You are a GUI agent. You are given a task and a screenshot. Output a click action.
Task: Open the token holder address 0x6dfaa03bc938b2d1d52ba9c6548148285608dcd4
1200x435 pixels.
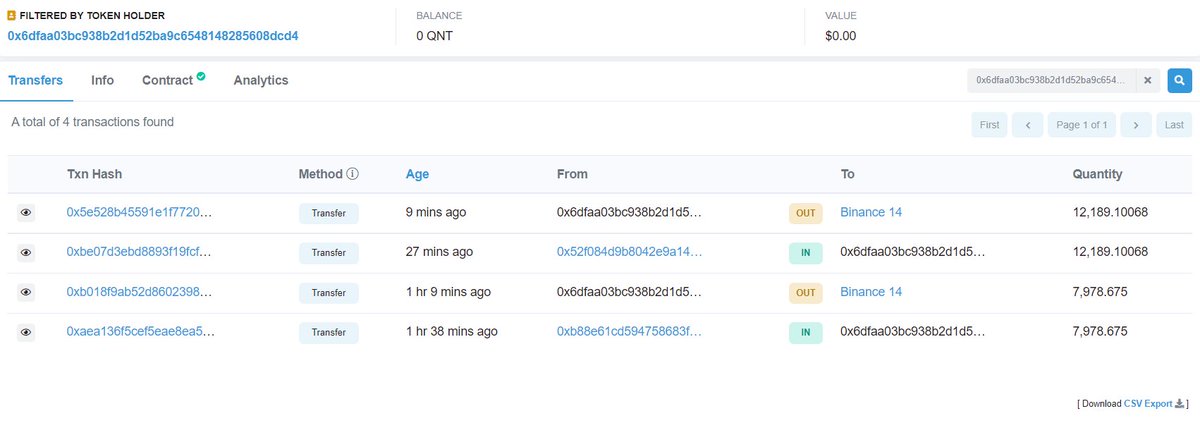point(153,36)
